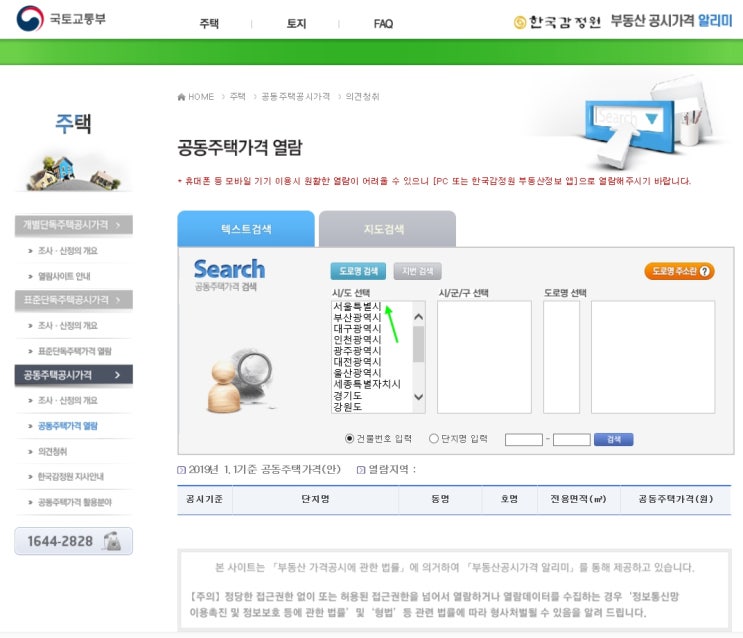Viewport: 743px width, 638px height.
Task: Click the wide 도로명 선택 list box
Action: click(x=653, y=357)
